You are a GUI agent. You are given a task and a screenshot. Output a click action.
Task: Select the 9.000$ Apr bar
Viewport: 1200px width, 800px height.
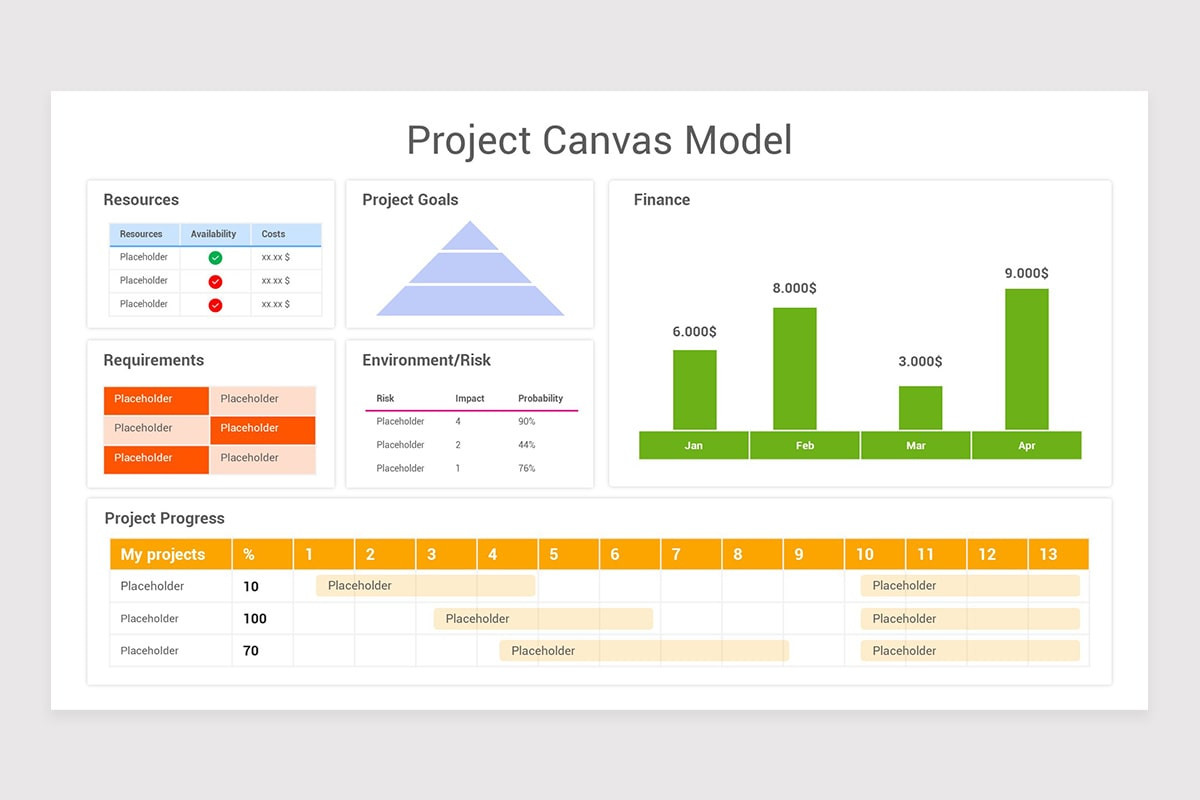point(1026,360)
